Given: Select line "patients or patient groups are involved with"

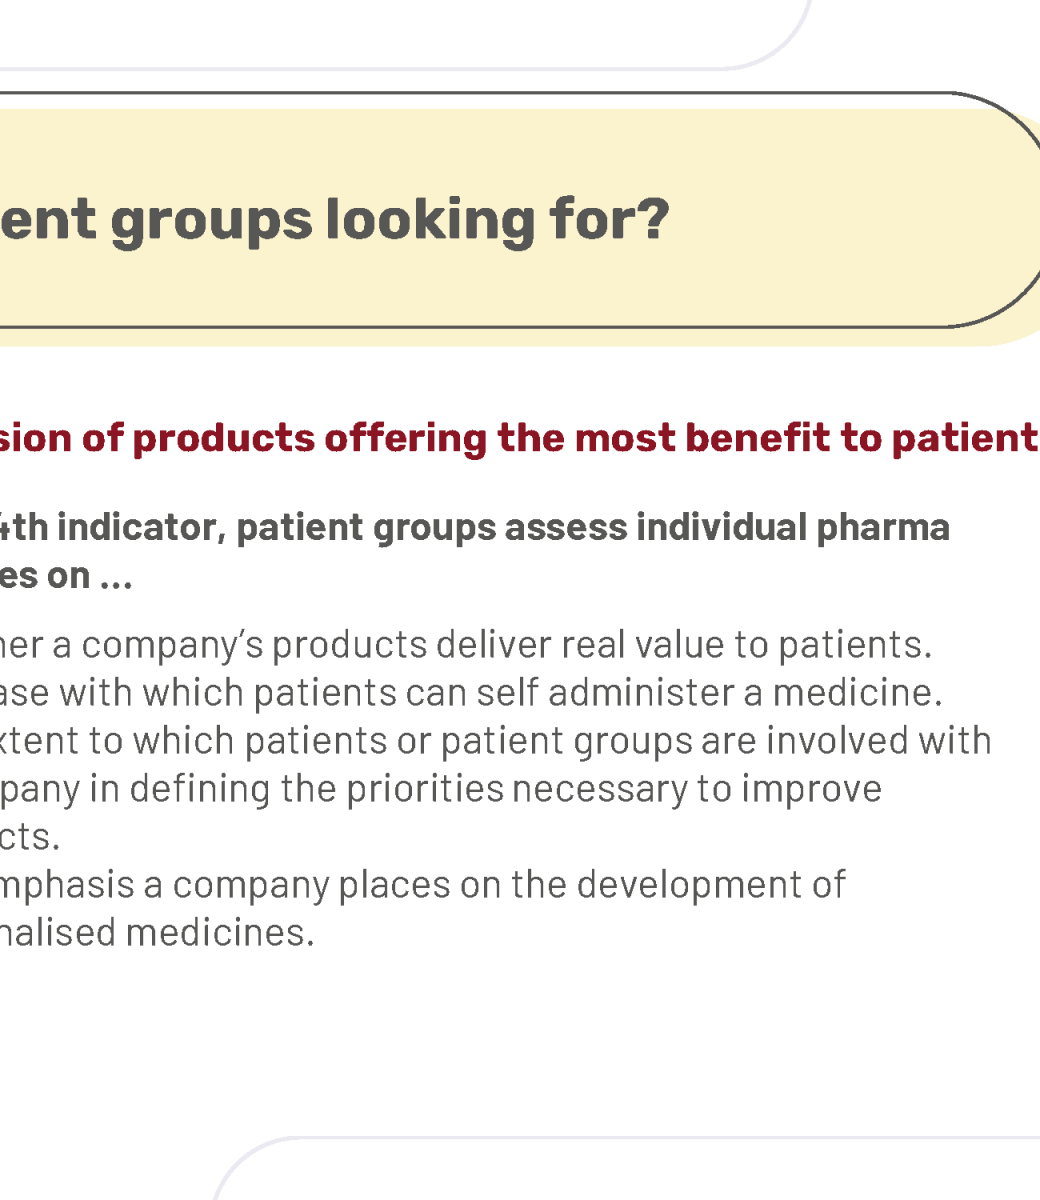Looking at the screenshot, I should click(x=618, y=741).
